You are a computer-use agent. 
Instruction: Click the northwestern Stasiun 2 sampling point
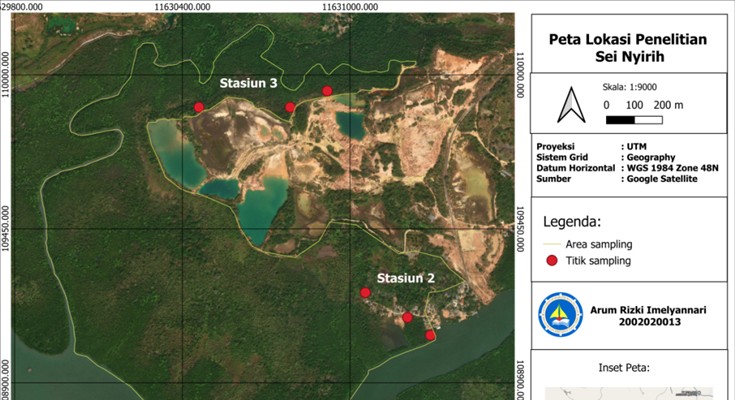click(365, 293)
